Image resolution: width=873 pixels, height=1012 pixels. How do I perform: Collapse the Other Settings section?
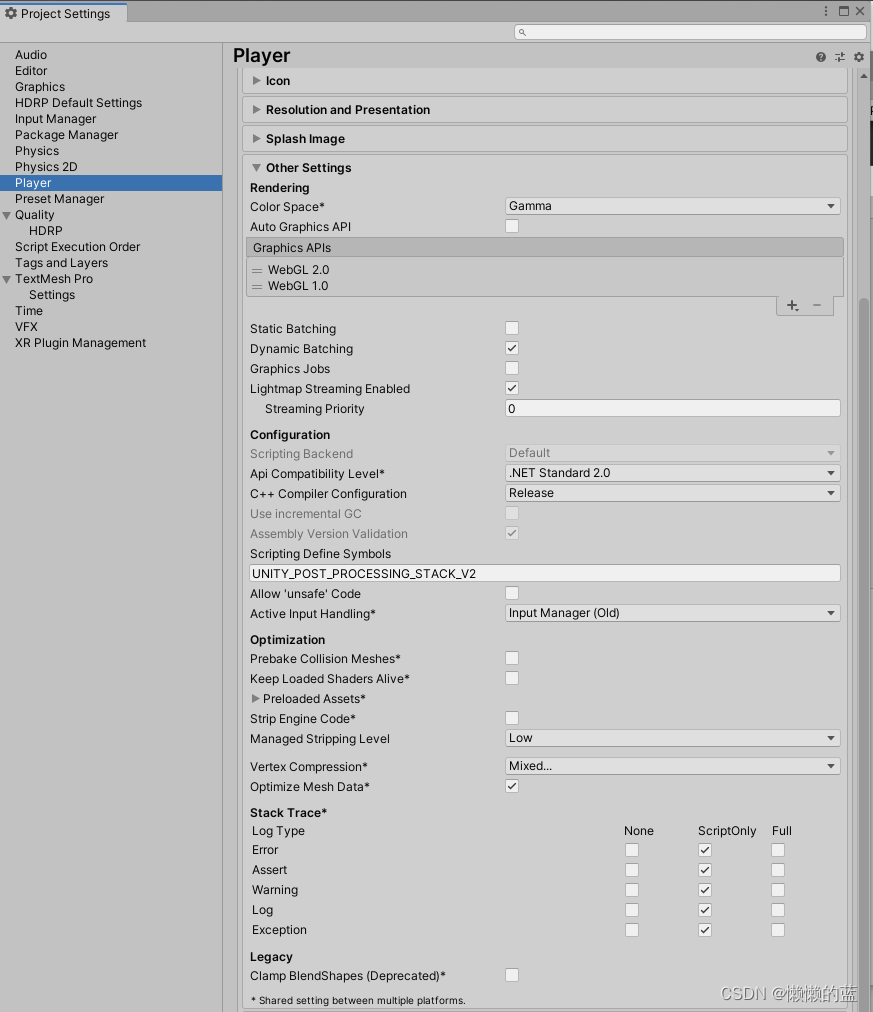click(x=258, y=168)
